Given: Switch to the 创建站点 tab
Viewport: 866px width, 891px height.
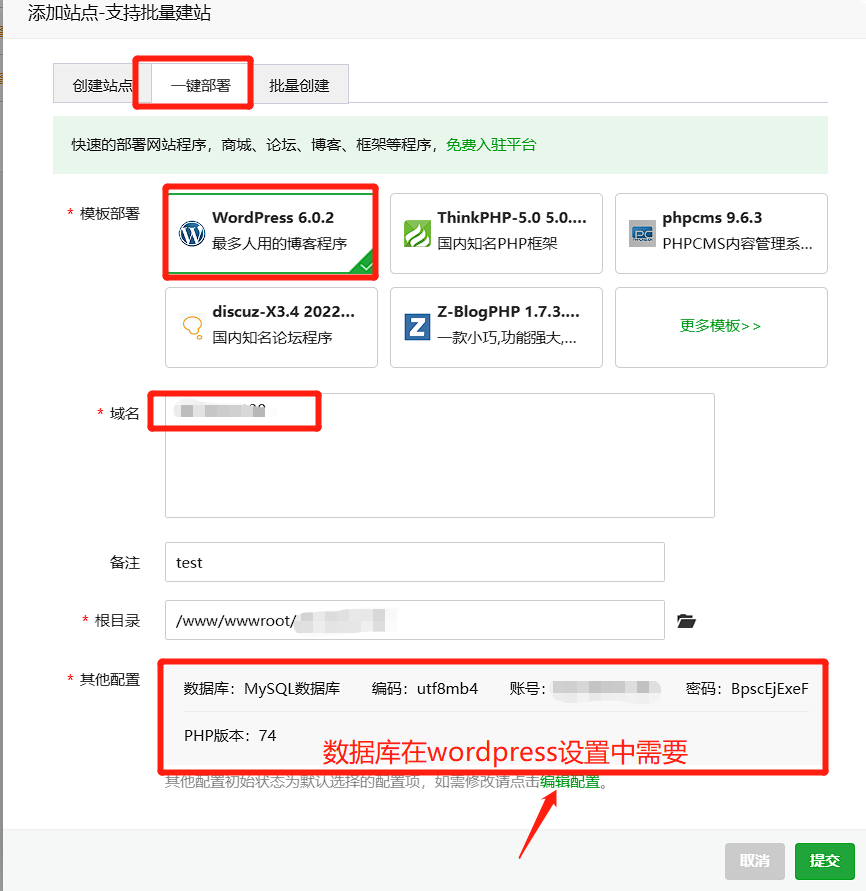Looking at the screenshot, I should (x=103, y=85).
